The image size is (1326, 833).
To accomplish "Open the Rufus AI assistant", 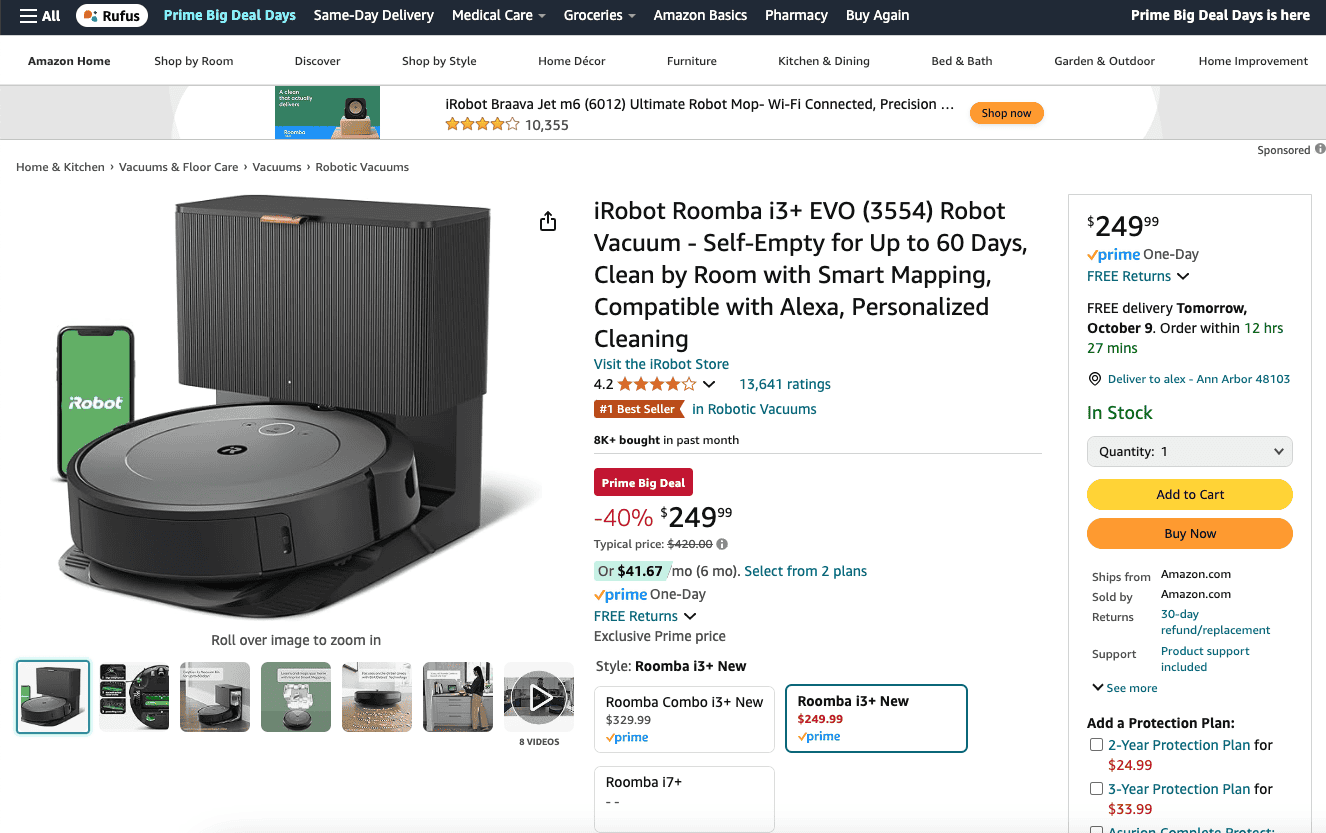I will pos(112,15).
